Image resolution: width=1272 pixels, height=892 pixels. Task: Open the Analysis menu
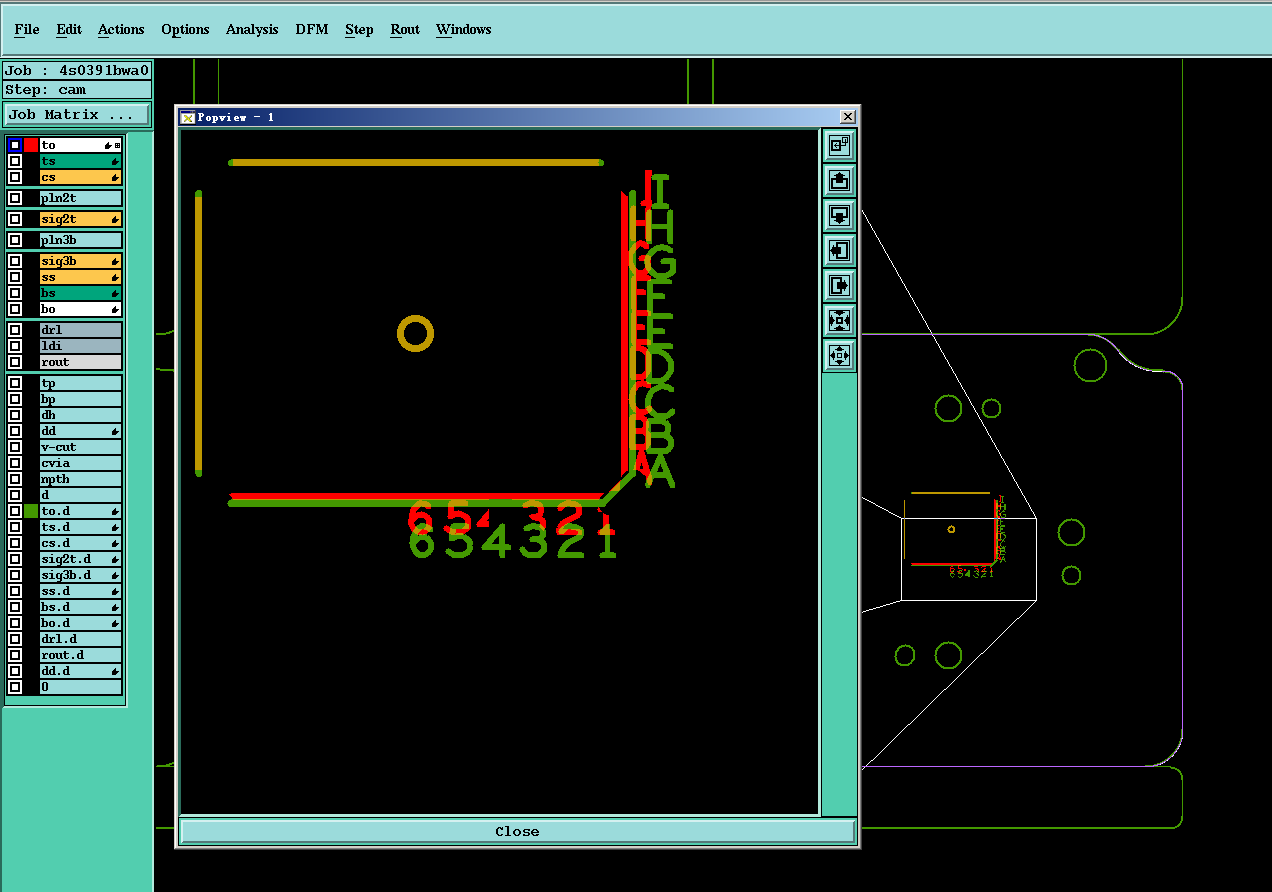(252, 29)
